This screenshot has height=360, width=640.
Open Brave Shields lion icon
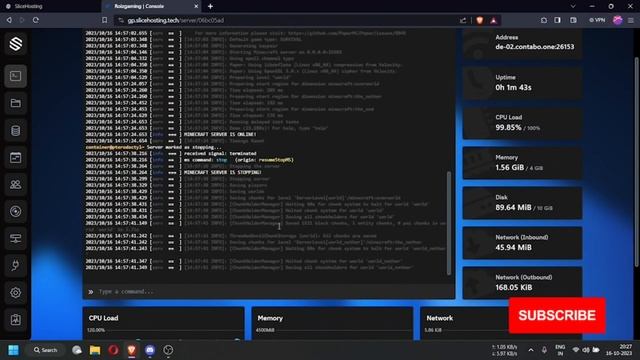(x=480, y=20)
